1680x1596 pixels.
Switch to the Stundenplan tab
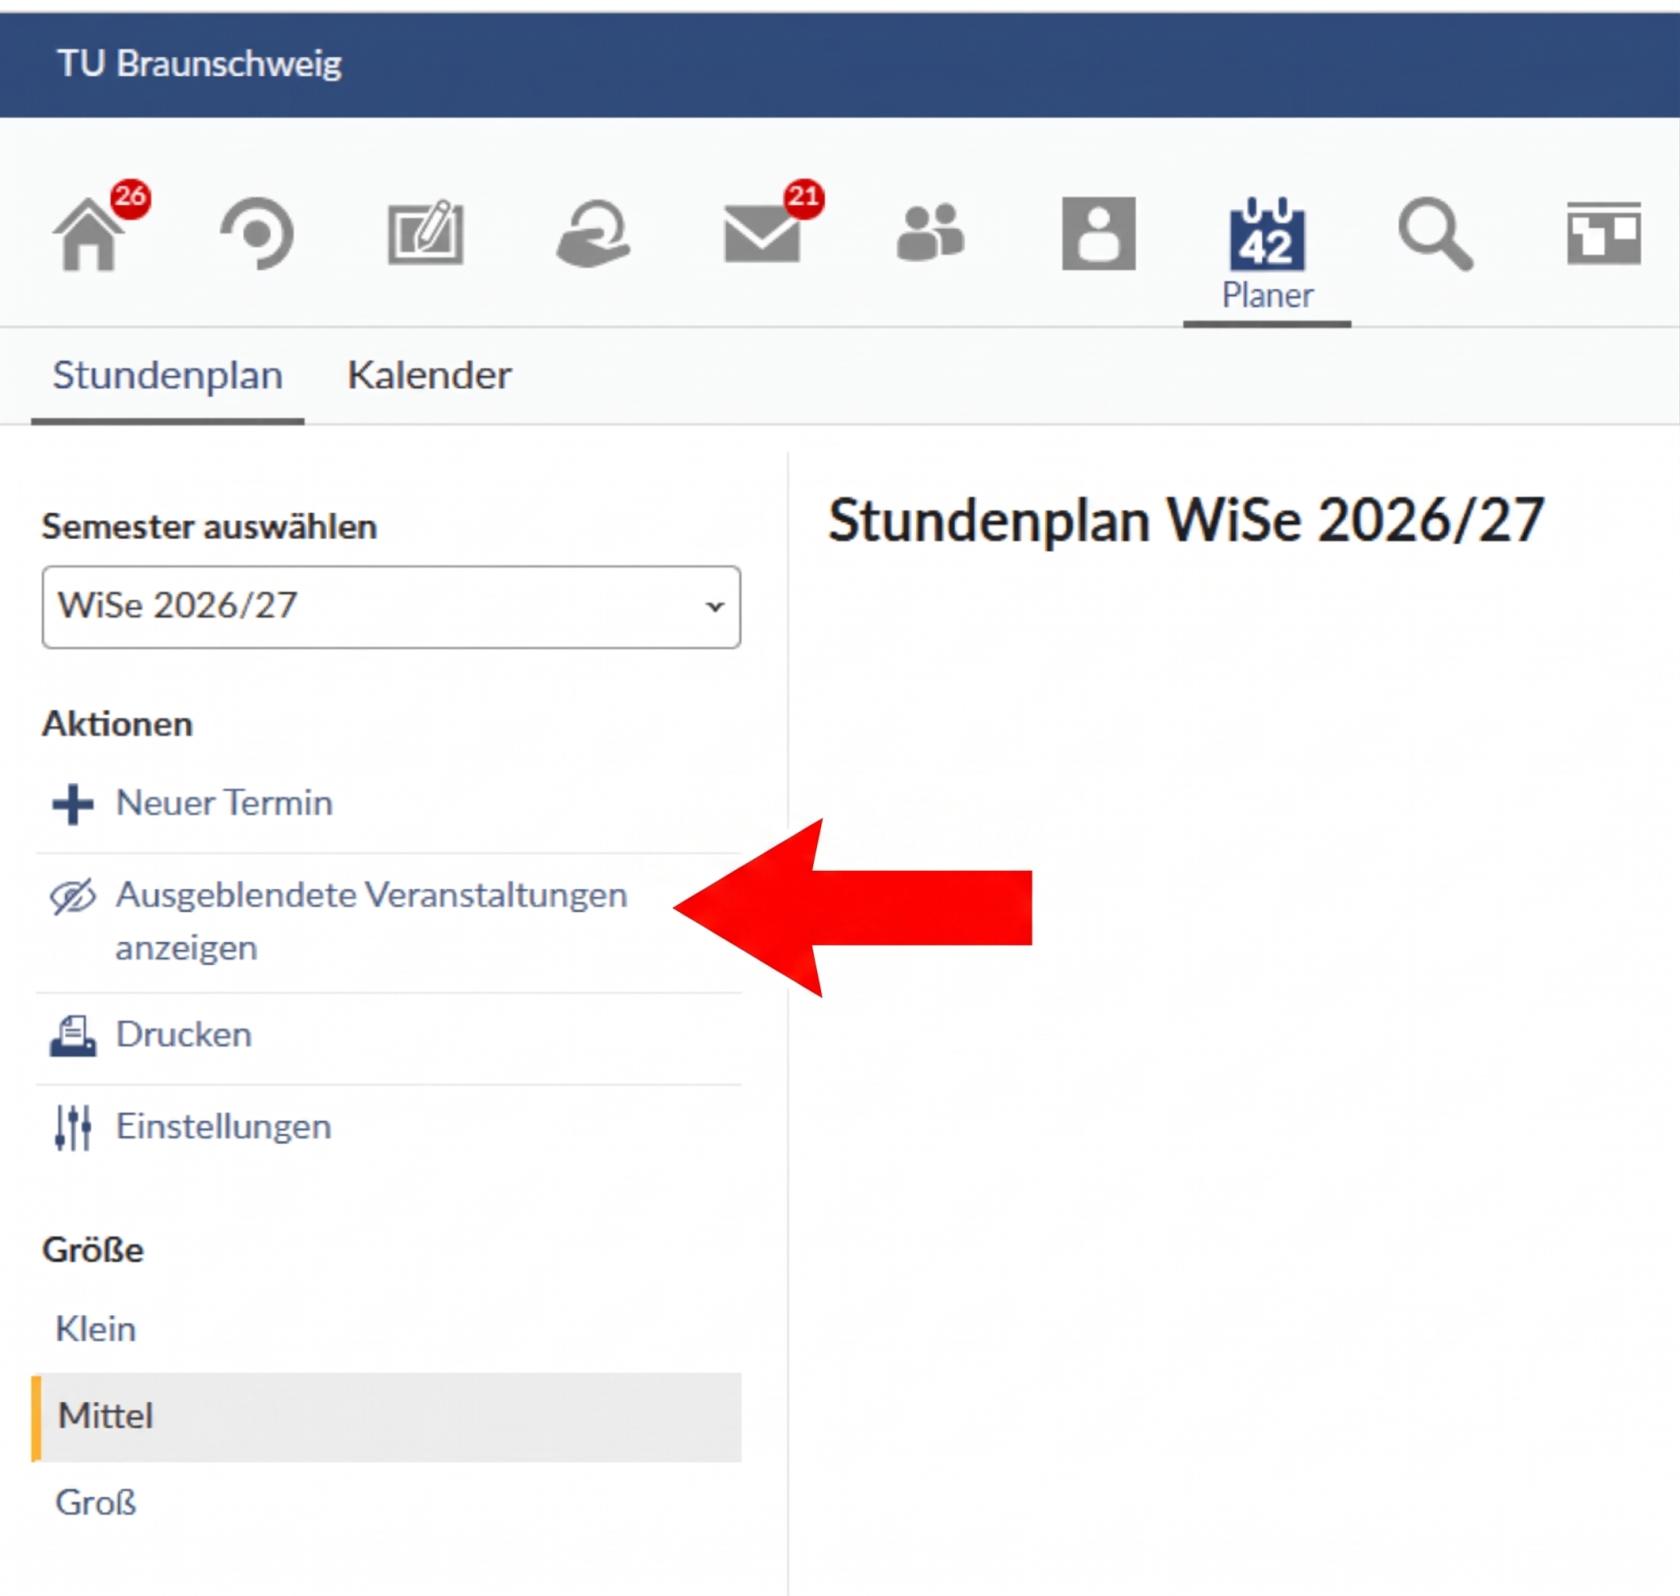[x=168, y=375]
